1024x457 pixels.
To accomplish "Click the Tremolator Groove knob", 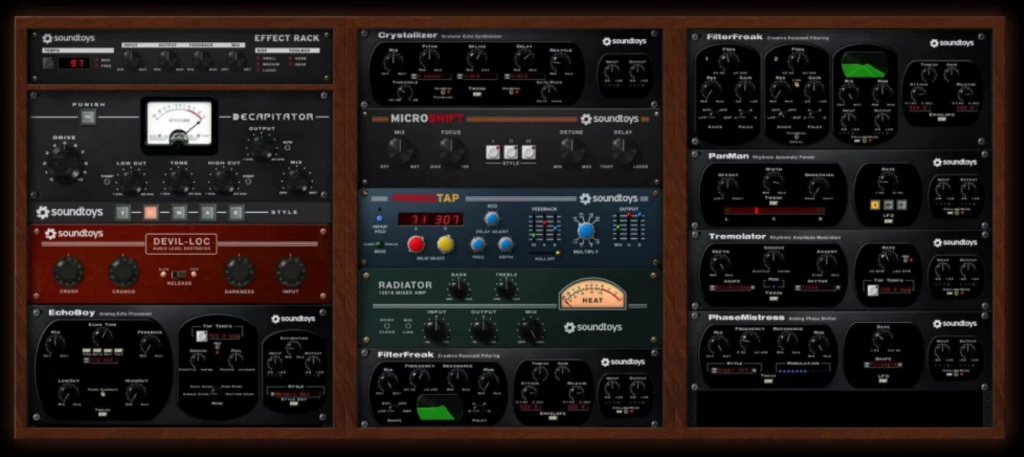I will tap(774, 259).
